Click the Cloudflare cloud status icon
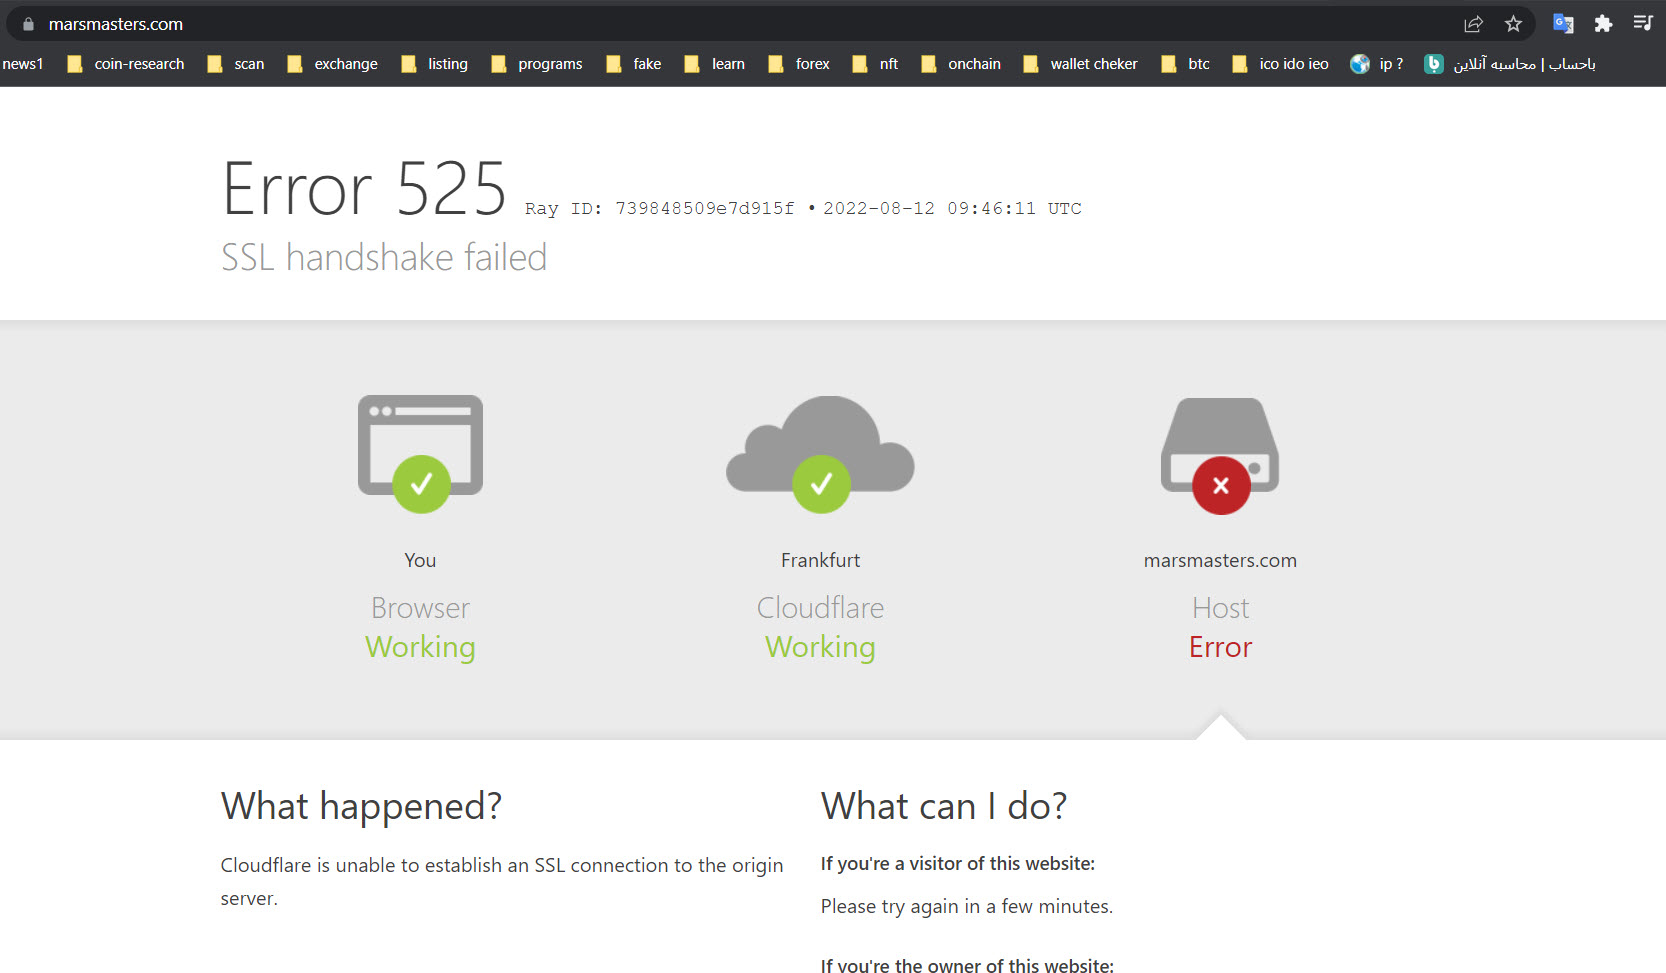Screen dimensions: 1666x973 coord(820,453)
